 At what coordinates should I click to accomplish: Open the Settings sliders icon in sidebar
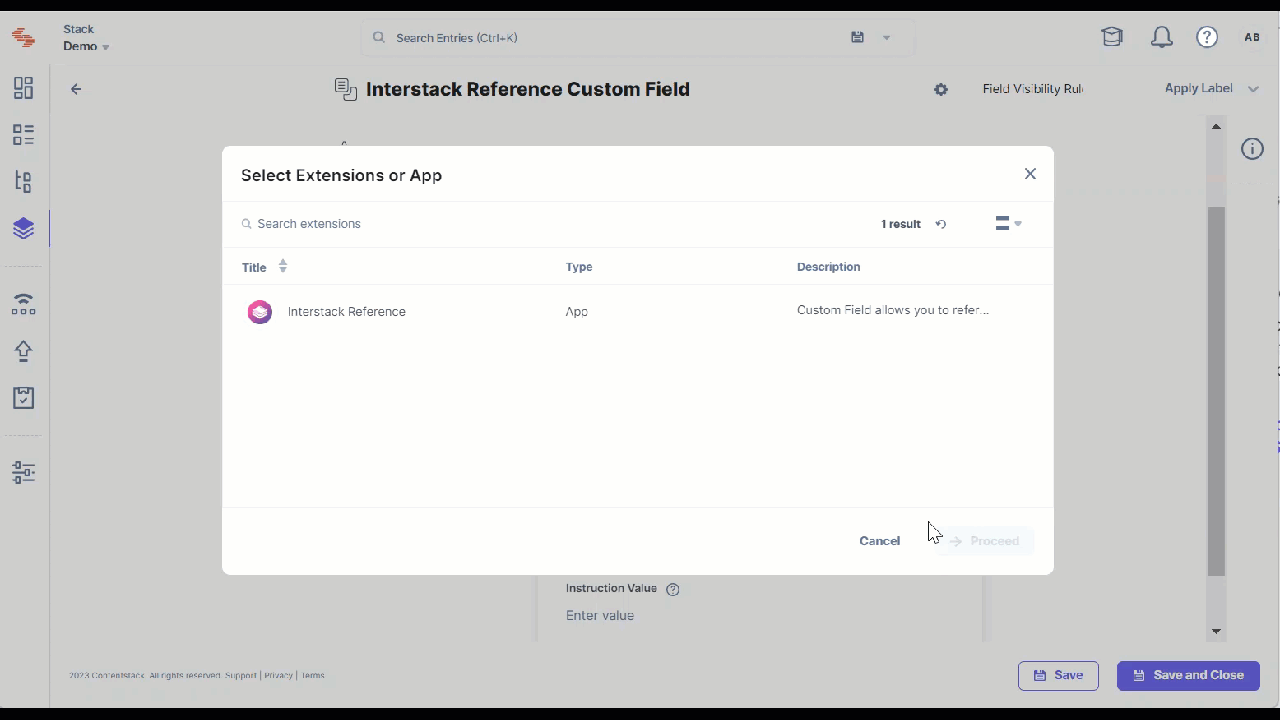point(23,473)
